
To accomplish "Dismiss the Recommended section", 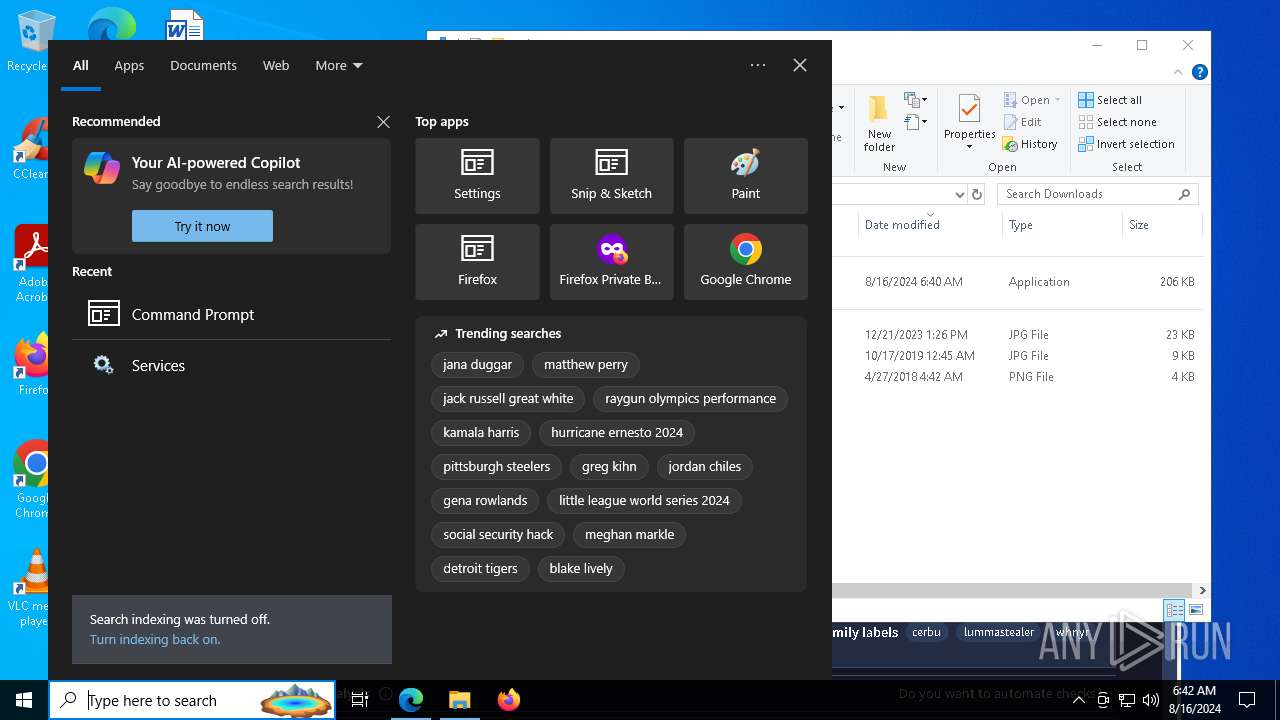I will (383, 122).
